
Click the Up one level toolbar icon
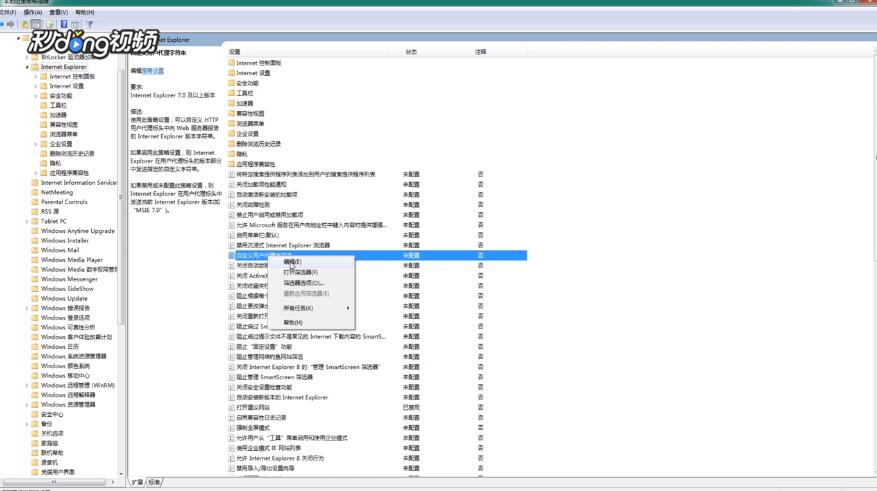tap(25, 24)
